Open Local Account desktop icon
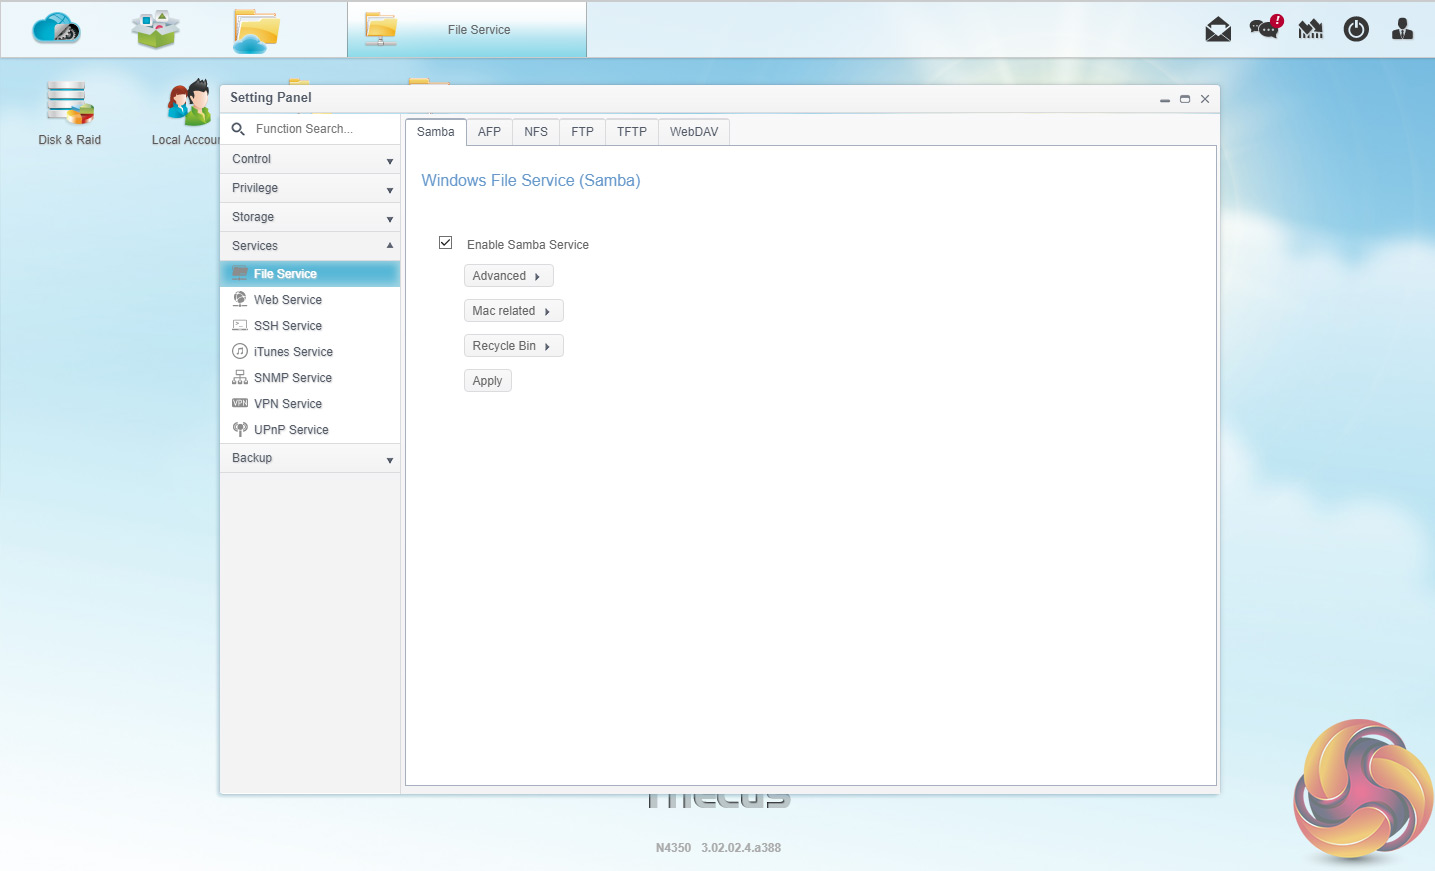 [188, 112]
